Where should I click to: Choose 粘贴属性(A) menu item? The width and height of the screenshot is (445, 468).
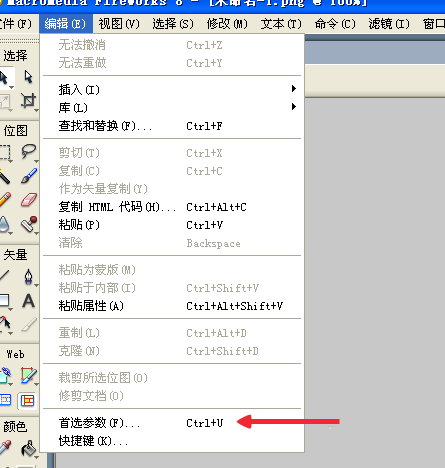click(172, 306)
